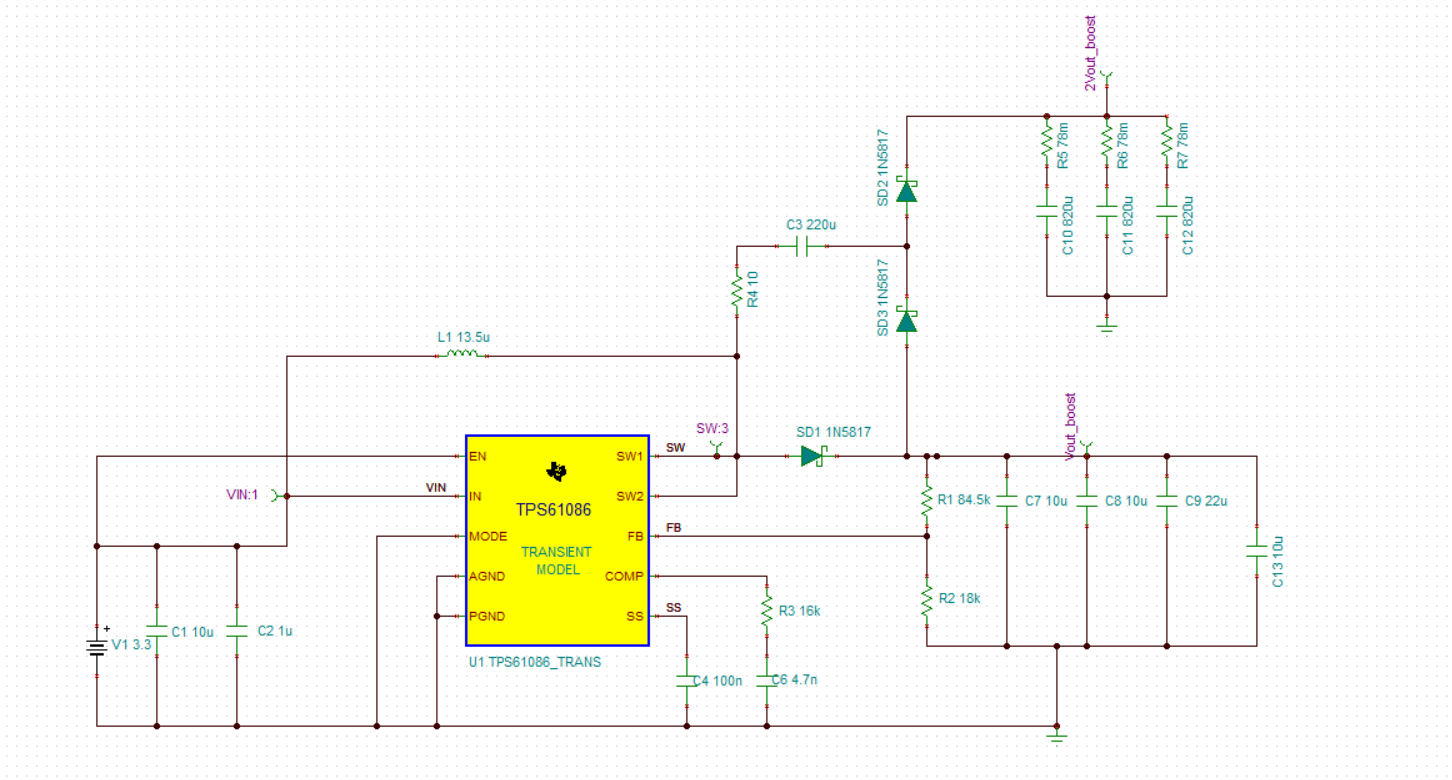
Task: Select Schottky diode SD3 1N5817
Action: (906, 320)
